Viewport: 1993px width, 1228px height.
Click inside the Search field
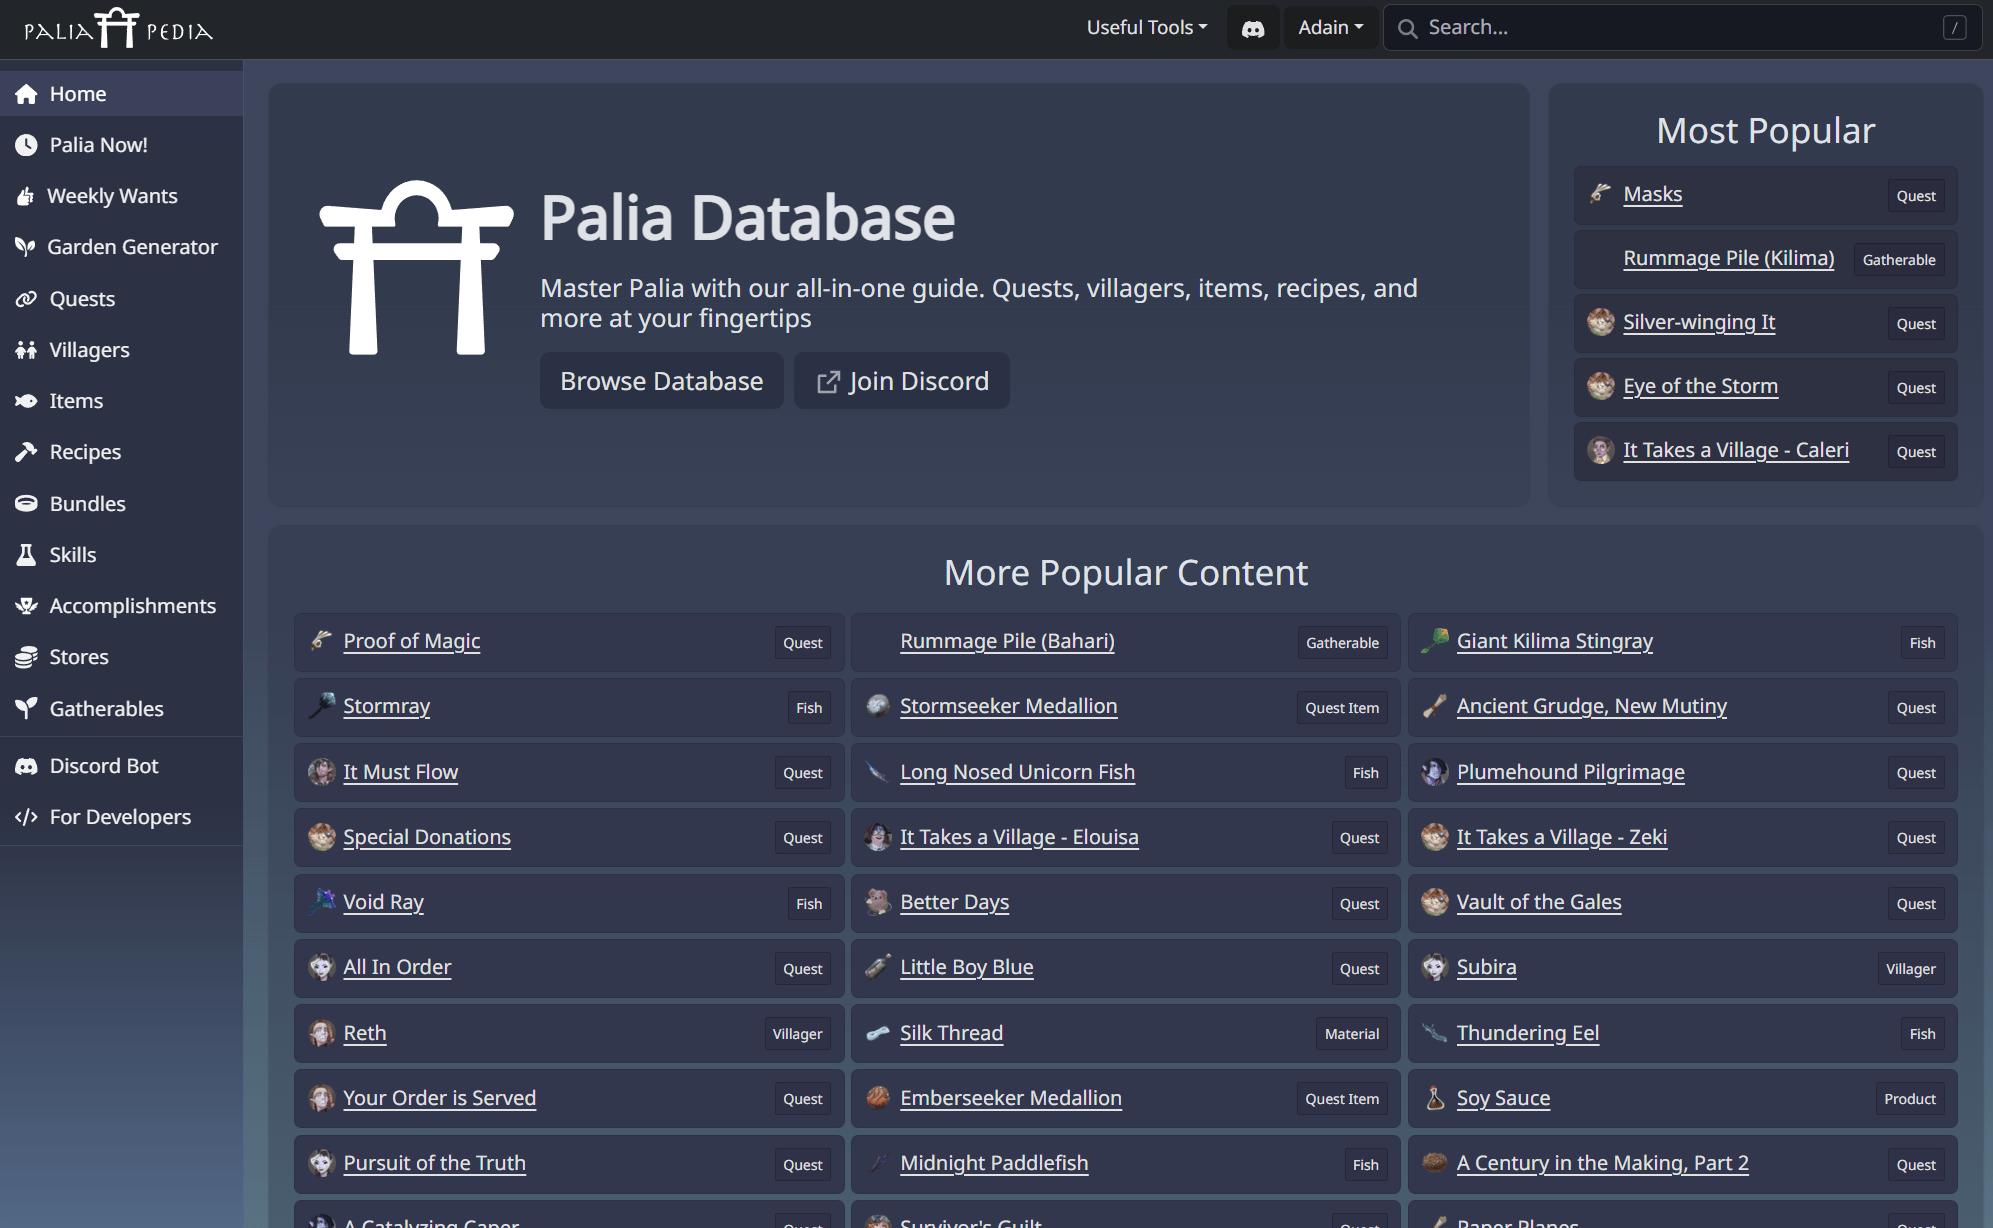1650,27
